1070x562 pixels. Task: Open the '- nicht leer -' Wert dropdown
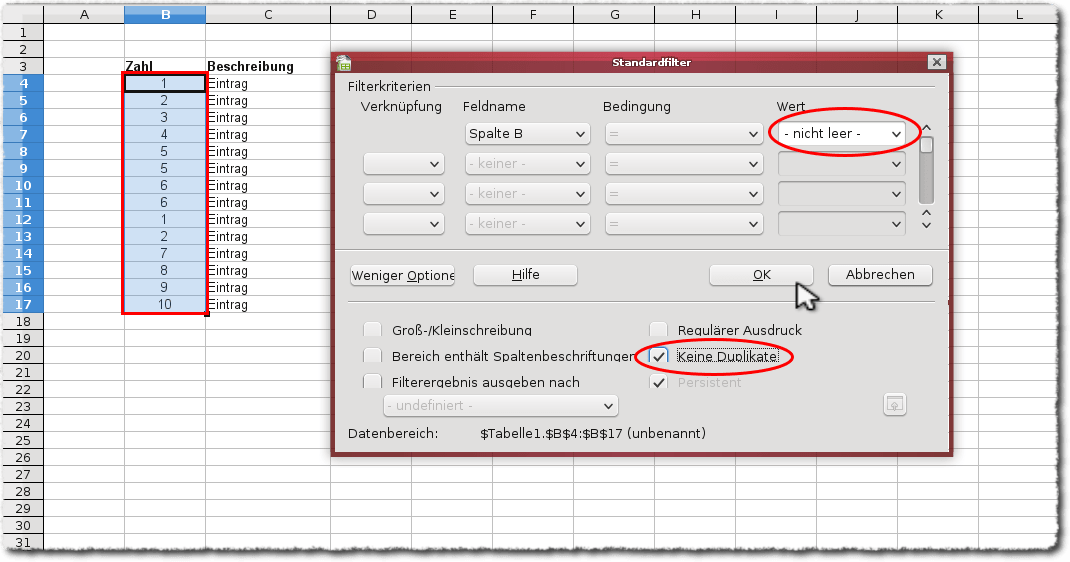842,134
